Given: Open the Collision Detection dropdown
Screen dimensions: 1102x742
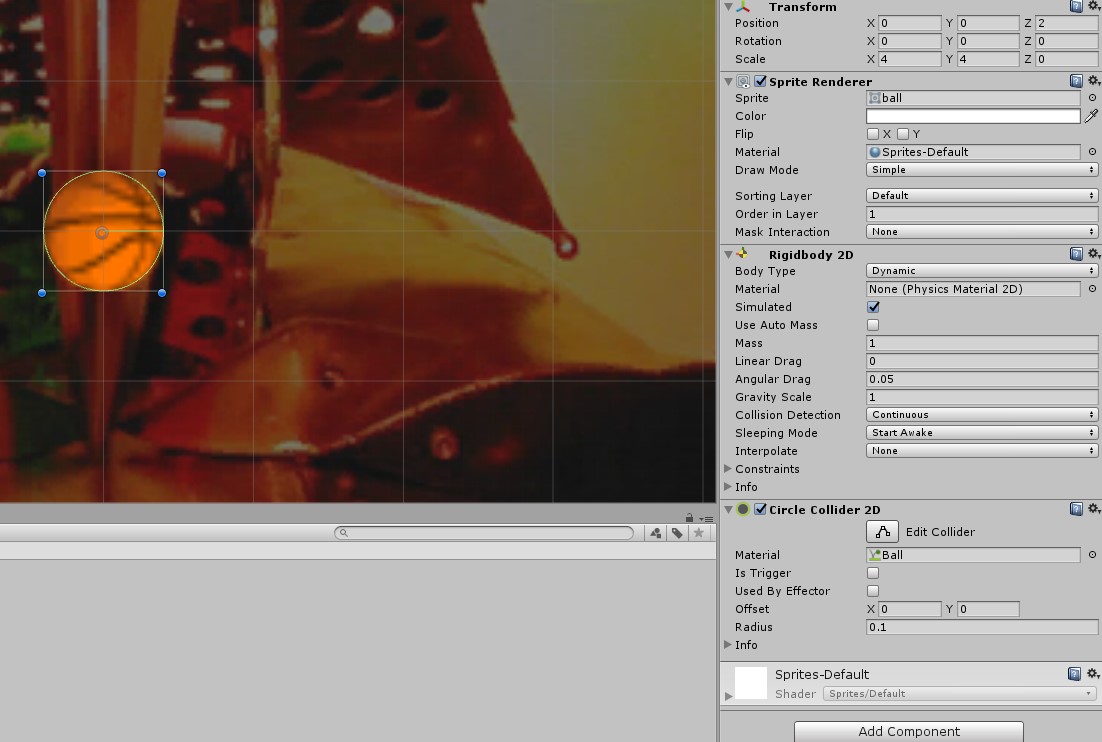Looking at the screenshot, I should point(982,415).
